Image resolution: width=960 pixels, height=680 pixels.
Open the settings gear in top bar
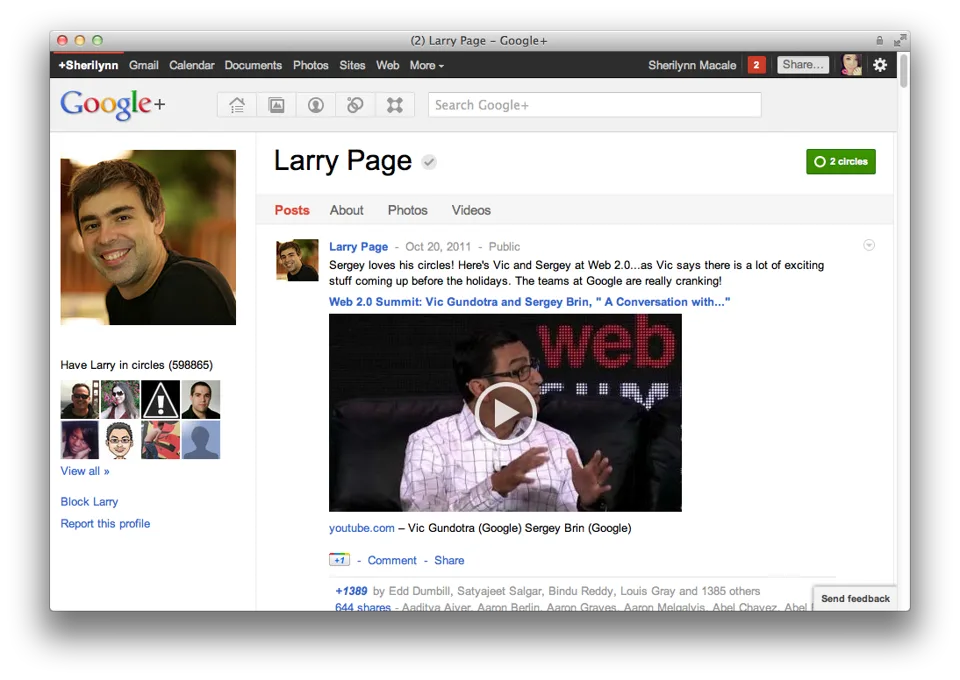[x=880, y=65]
